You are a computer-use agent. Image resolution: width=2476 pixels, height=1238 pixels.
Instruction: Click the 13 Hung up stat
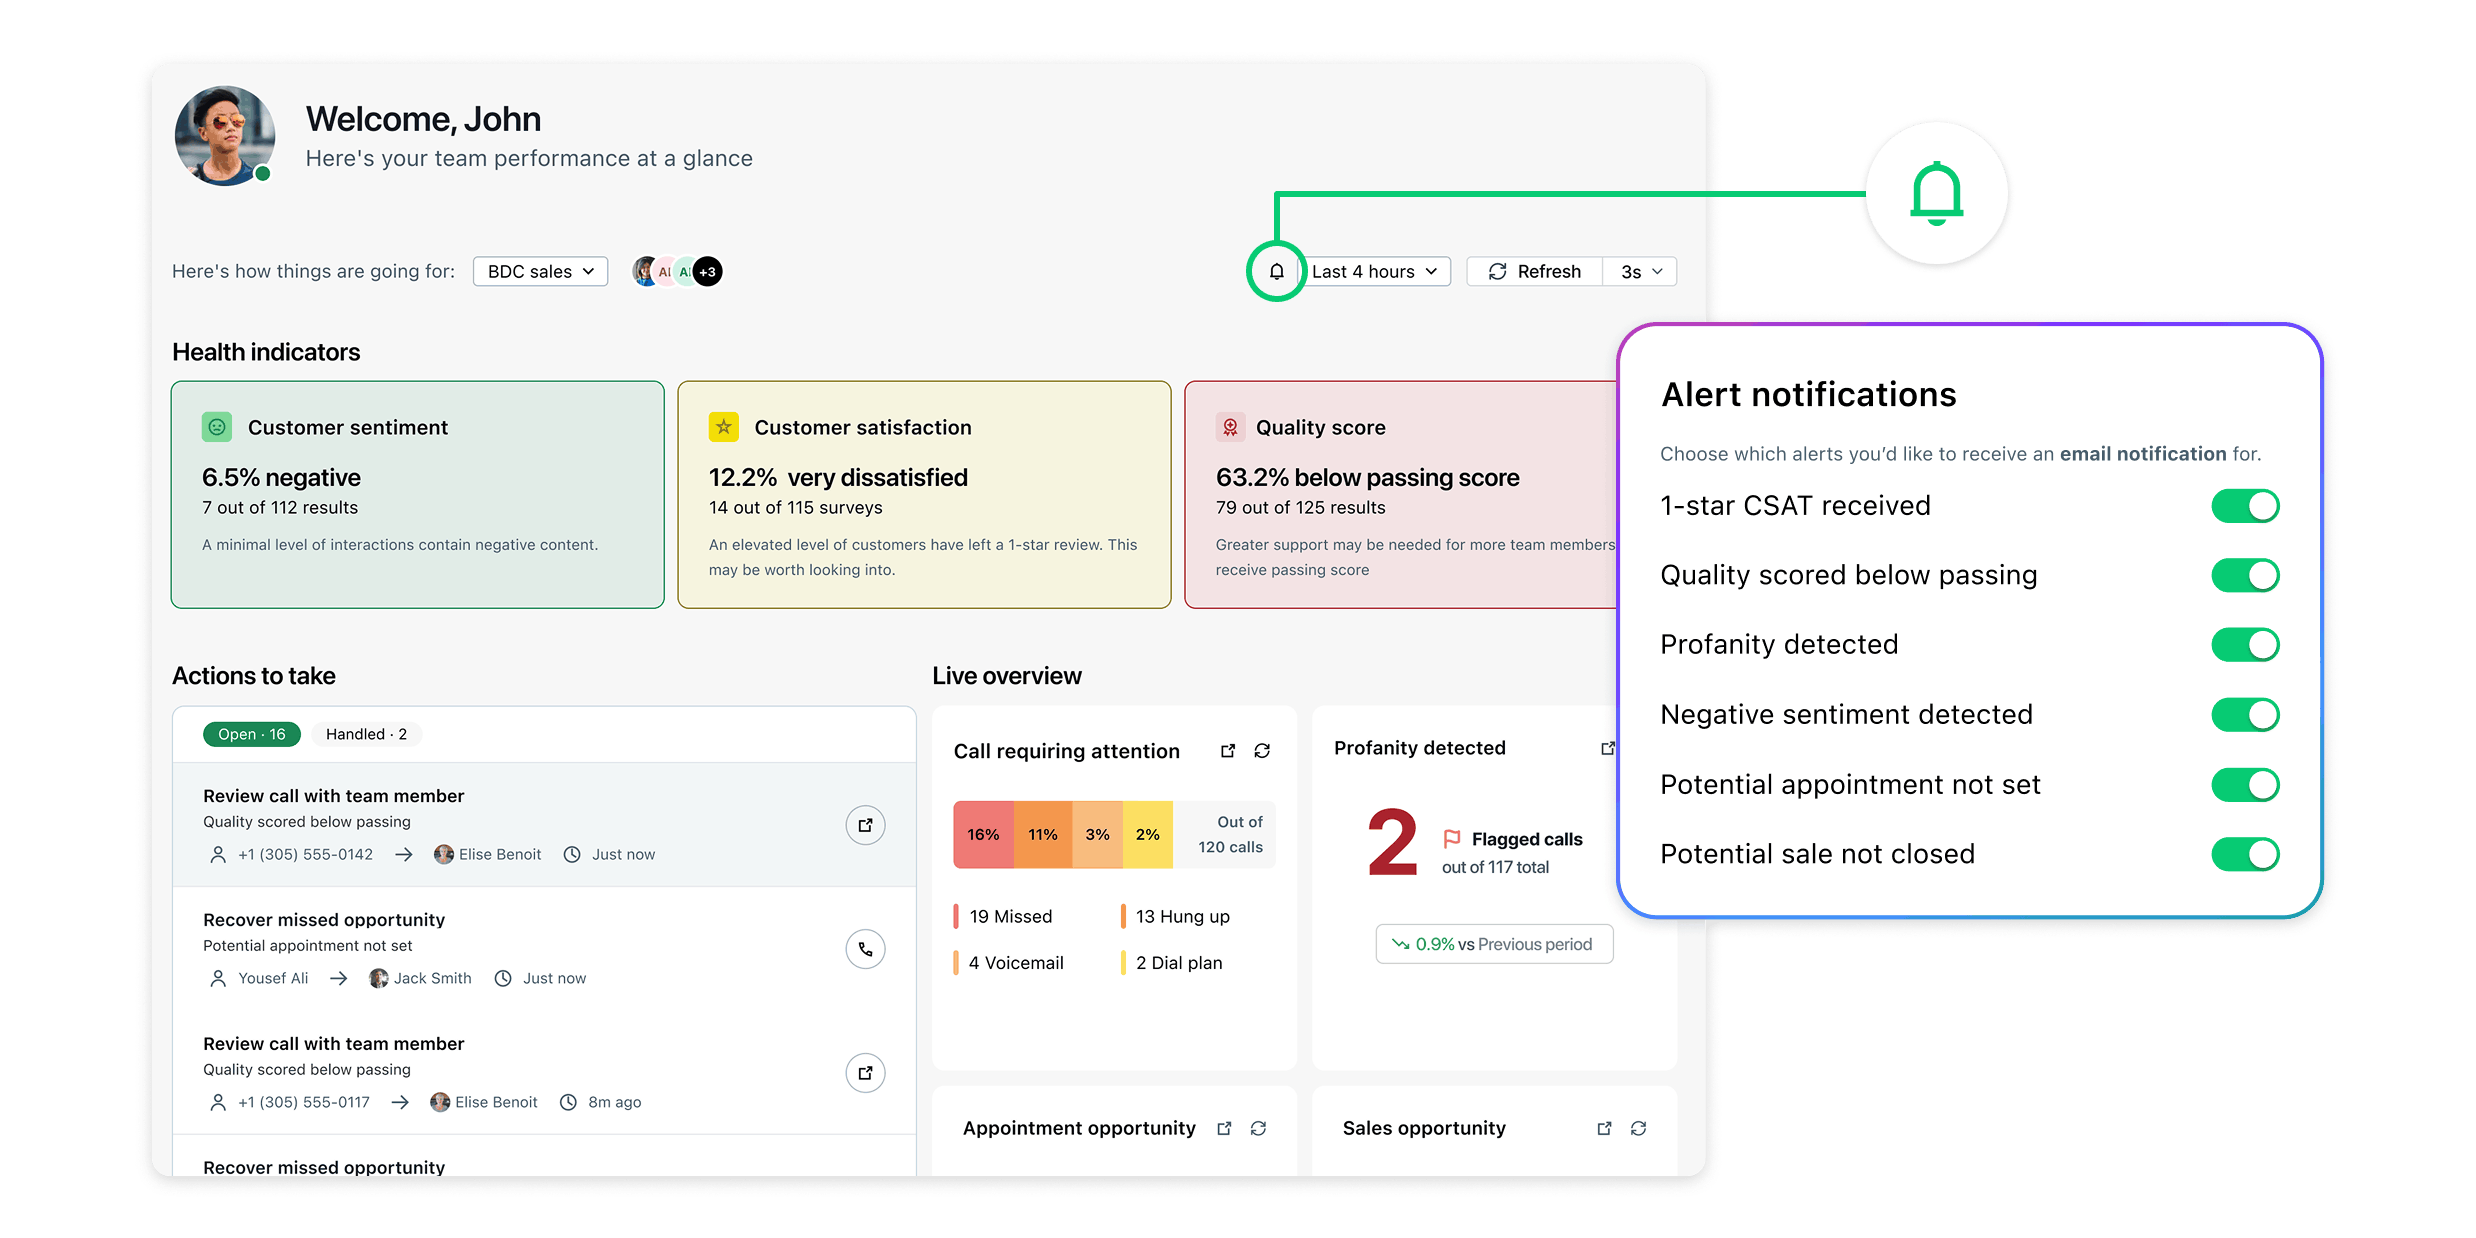1176,916
